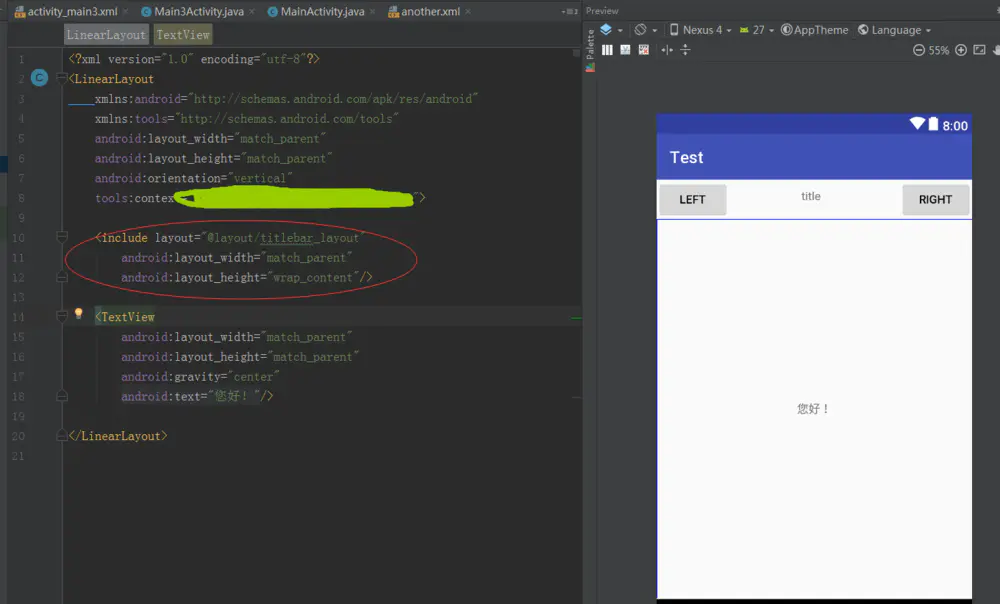Screen dimensions: 1000x604
Task: Click the baseline alignment icon in Preview toolbar
Action: pyautogui.click(x=626, y=50)
